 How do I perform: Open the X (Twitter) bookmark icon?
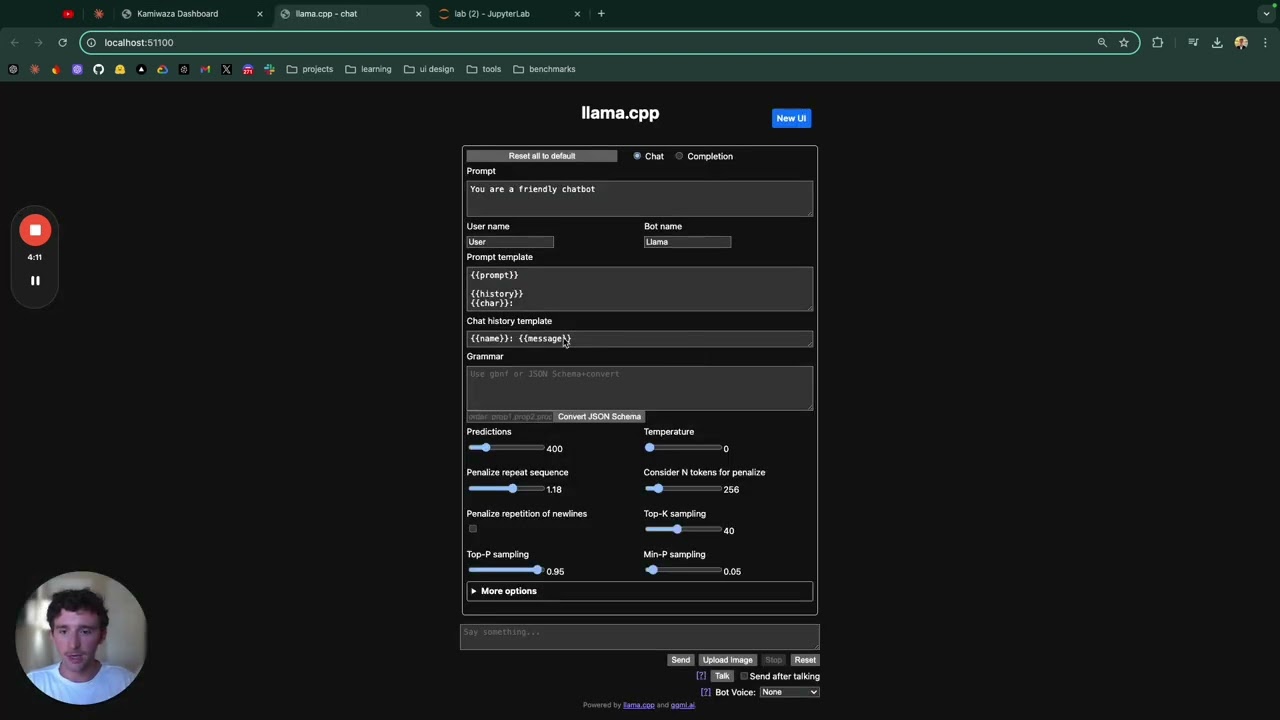tap(226, 69)
